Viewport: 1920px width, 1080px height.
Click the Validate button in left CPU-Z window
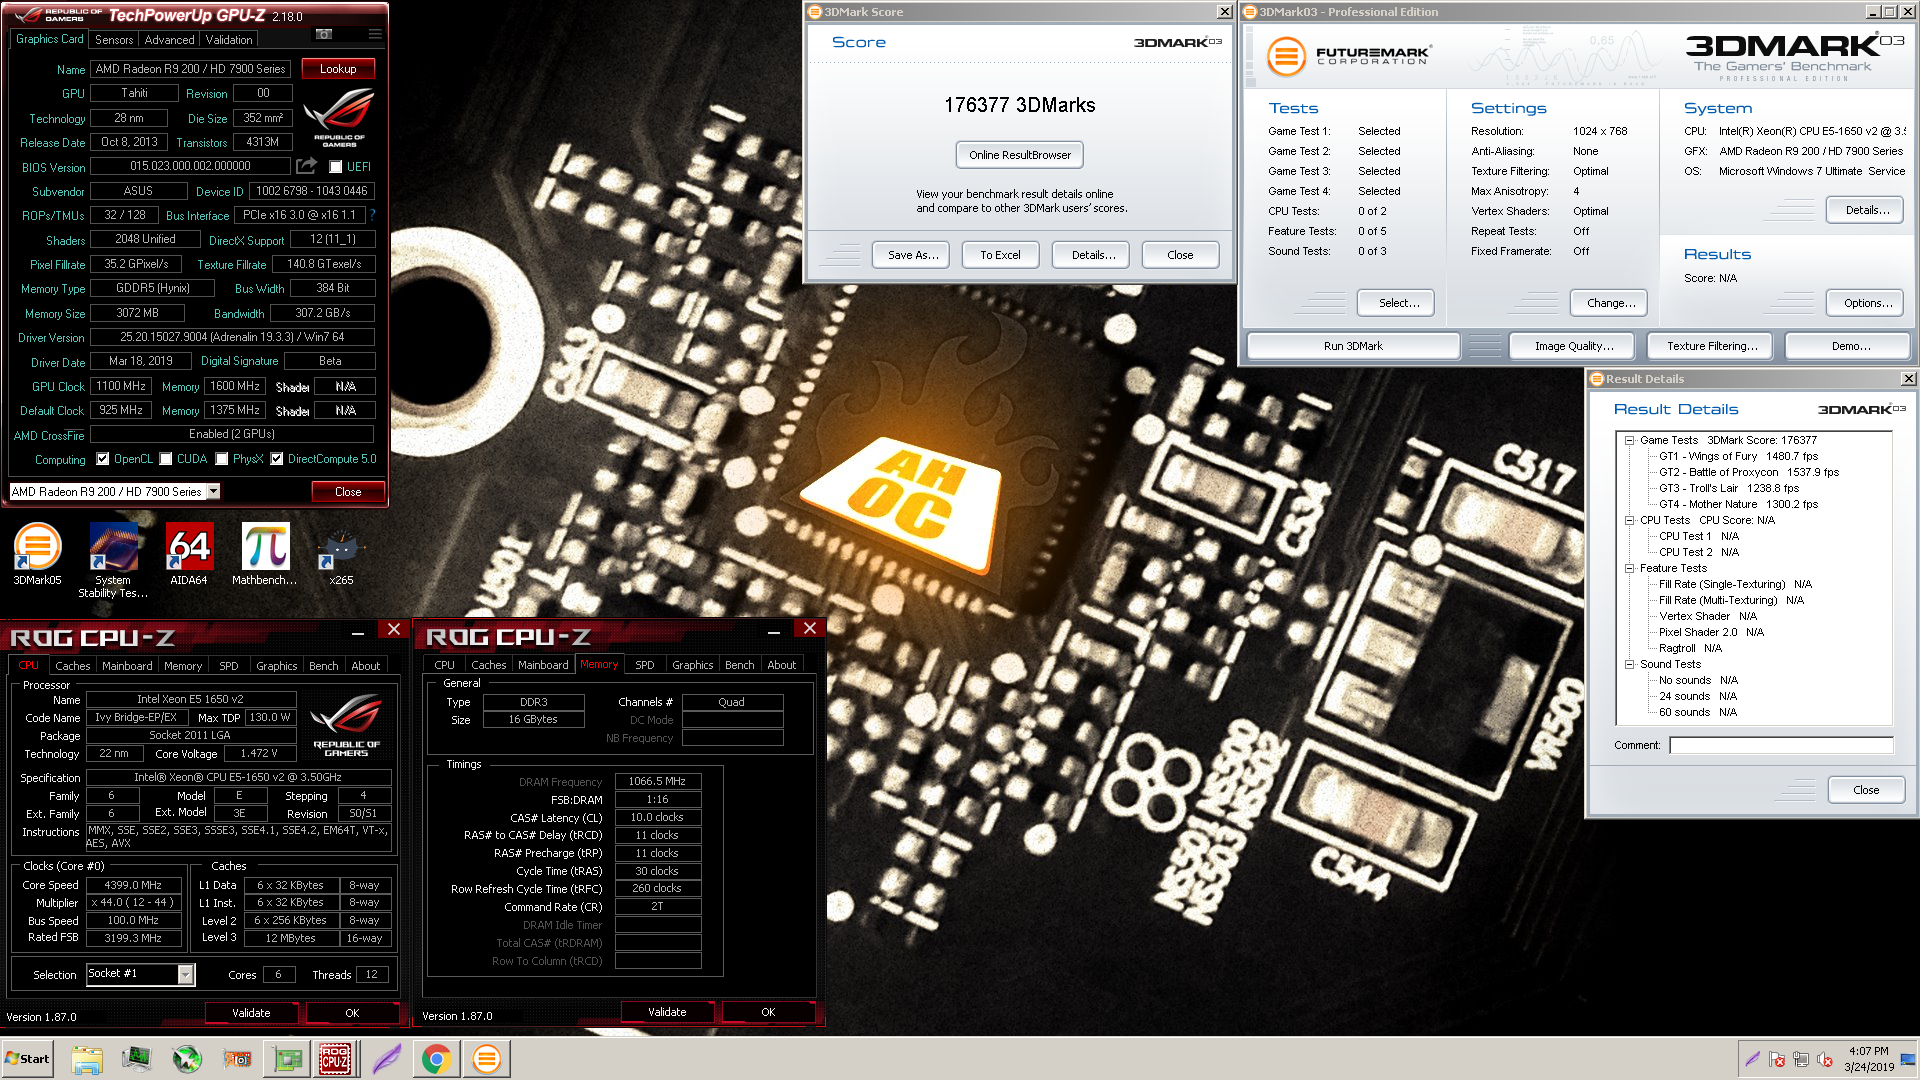(251, 1013)
